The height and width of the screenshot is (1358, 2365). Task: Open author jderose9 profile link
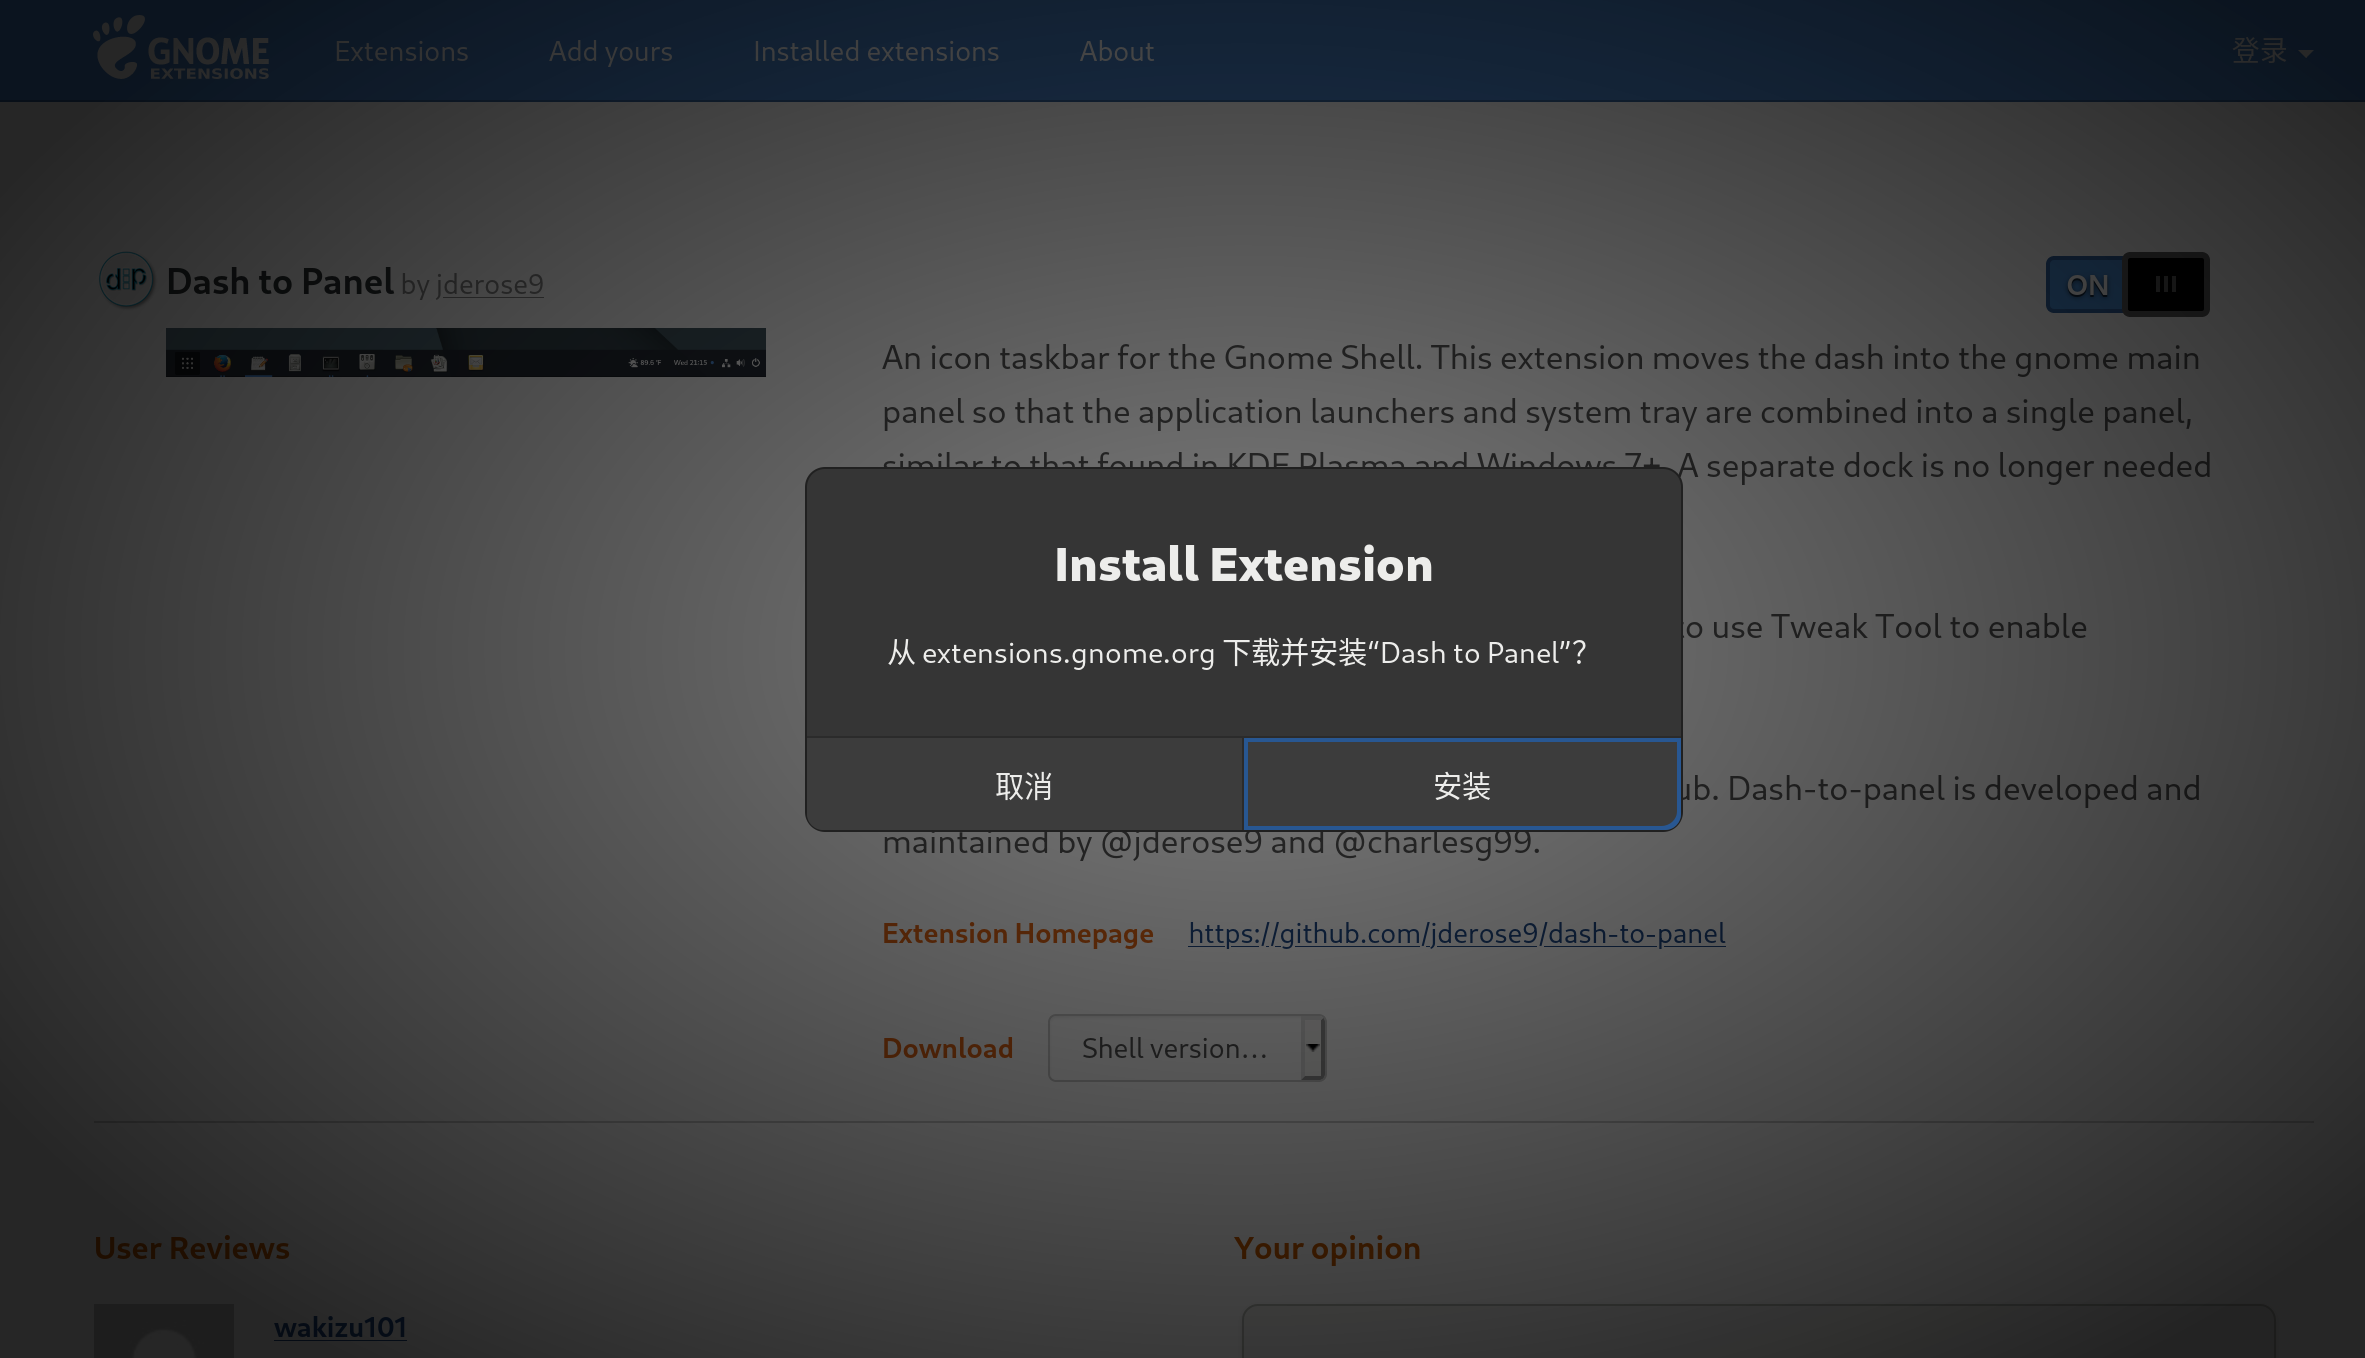[x=490, y=285]
